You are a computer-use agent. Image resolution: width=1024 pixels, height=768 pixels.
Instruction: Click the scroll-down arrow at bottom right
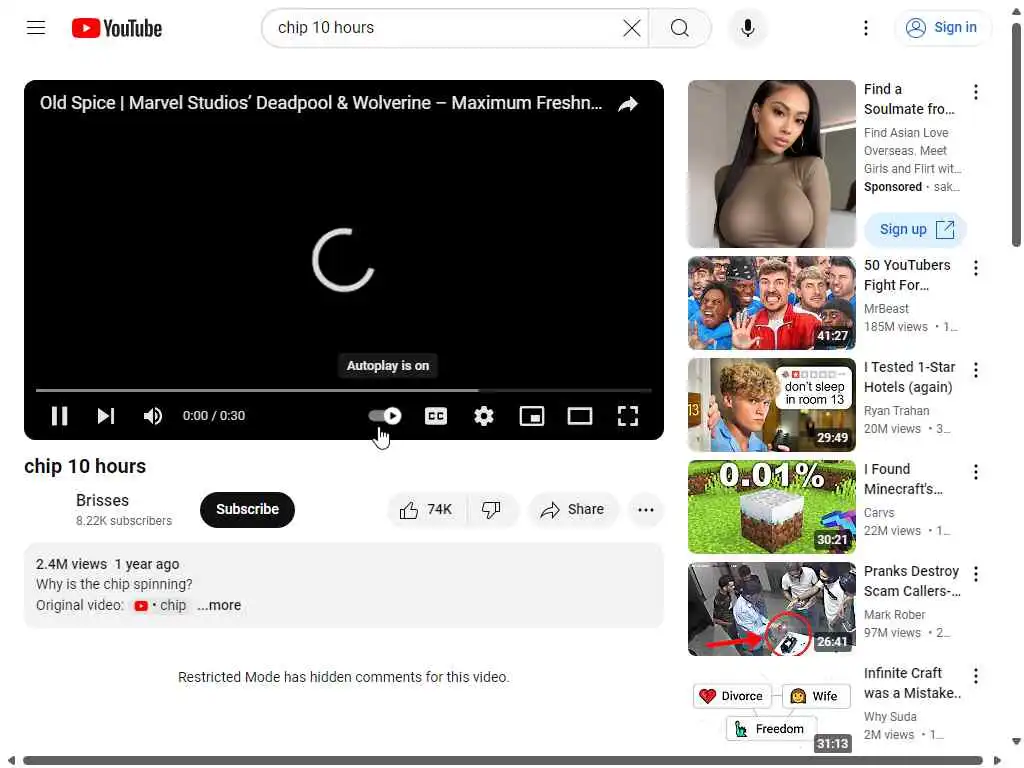(1016, 741)
